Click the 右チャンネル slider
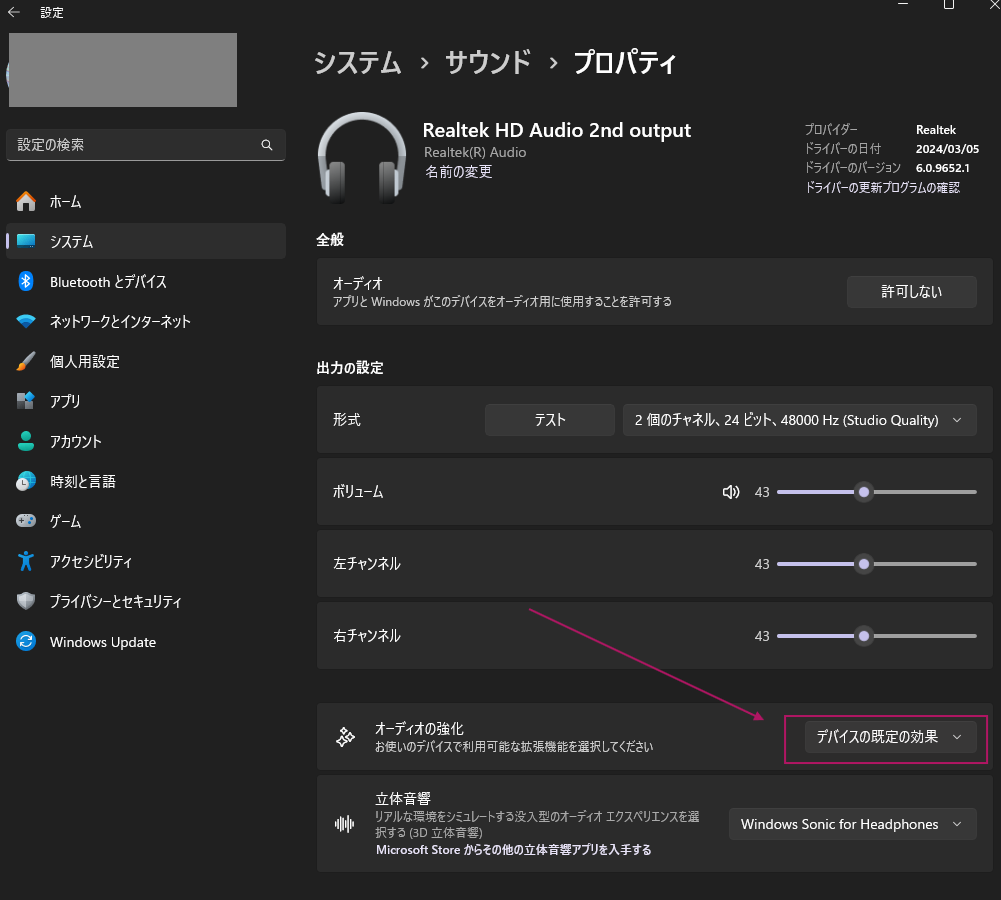Image resolution: width=1001 pixels, height=900 pixels. tap(877, 636)
